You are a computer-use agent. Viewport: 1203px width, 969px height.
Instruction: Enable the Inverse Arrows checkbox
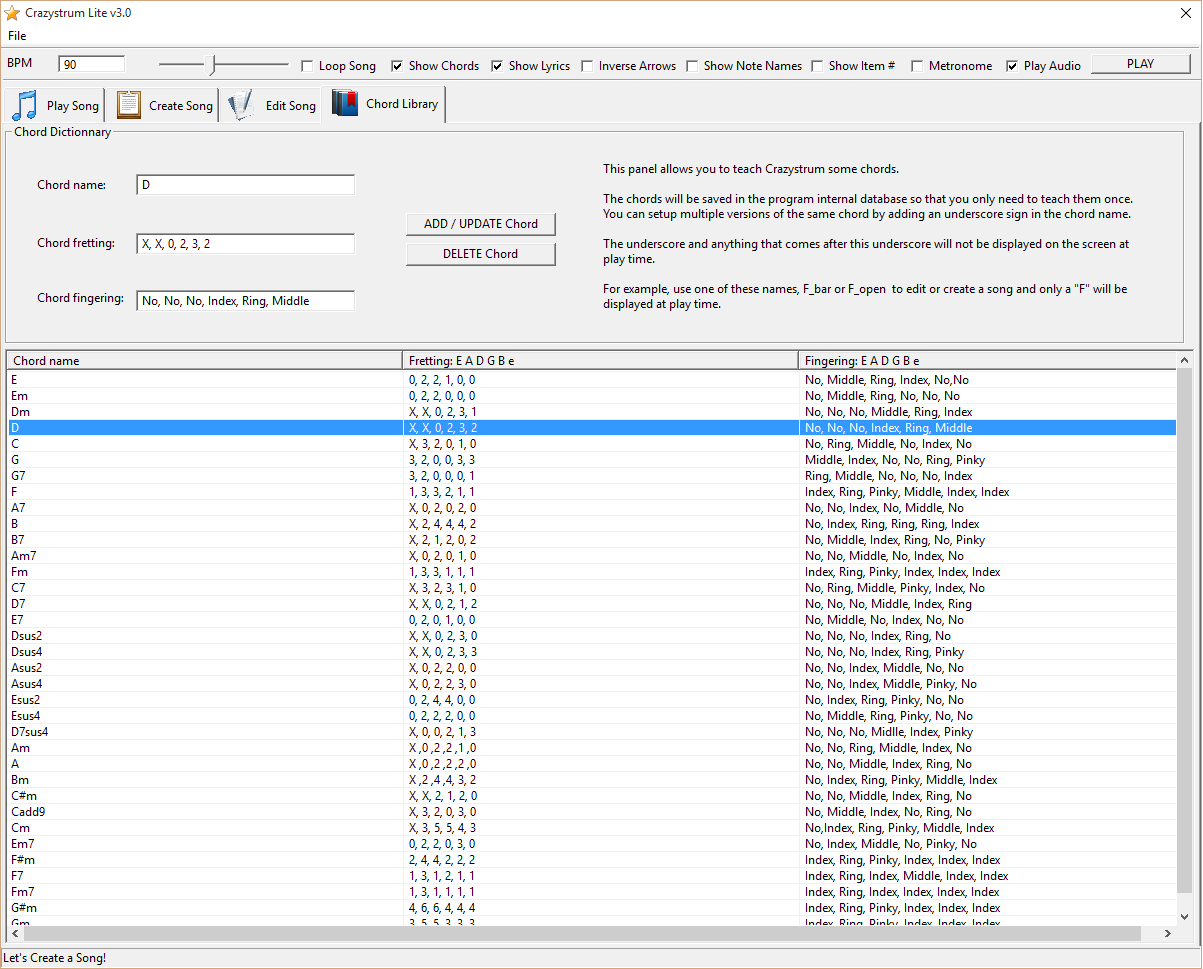588,66
